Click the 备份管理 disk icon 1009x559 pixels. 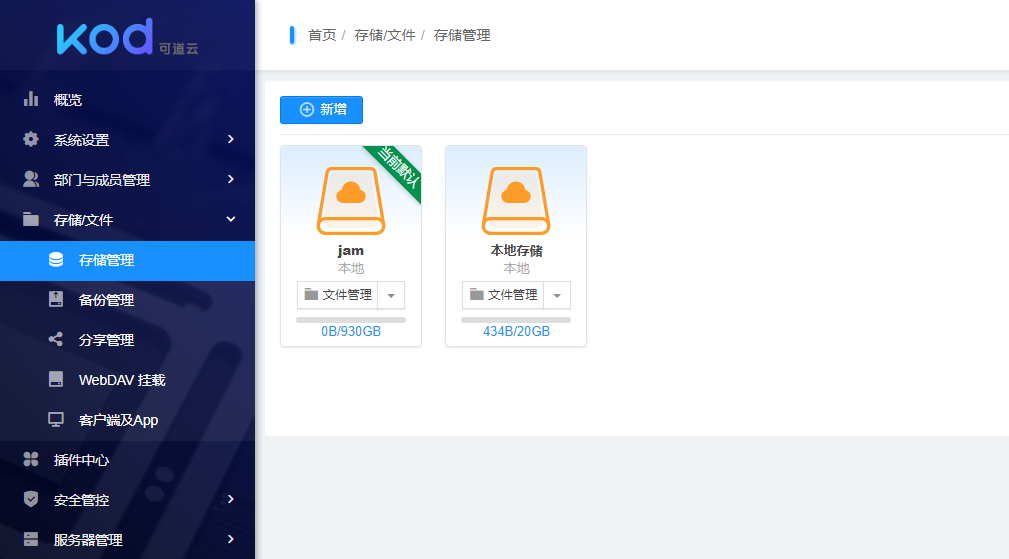tap(56, 300)
